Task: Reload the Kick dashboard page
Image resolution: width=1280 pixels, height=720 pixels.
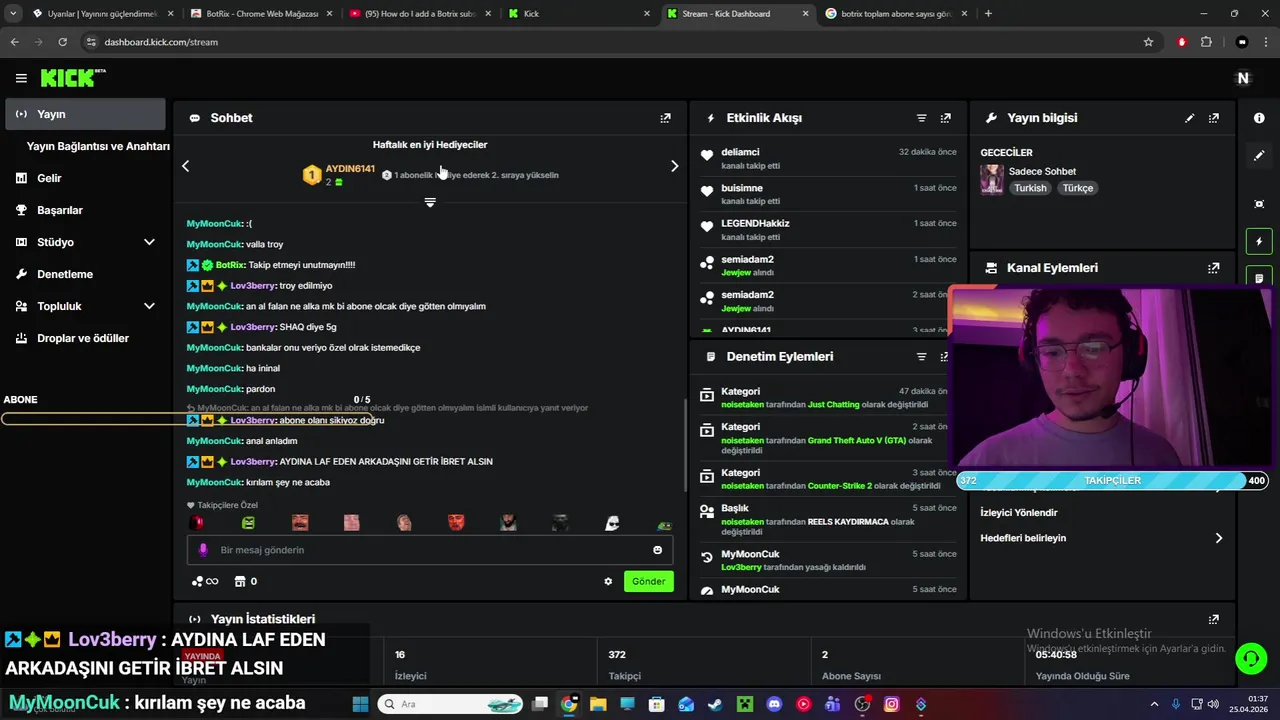Action: click(x=62, y=42)
